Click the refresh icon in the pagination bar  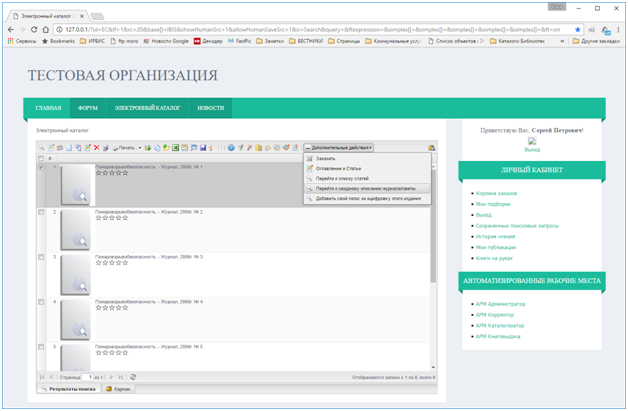(x=132, y=376)
